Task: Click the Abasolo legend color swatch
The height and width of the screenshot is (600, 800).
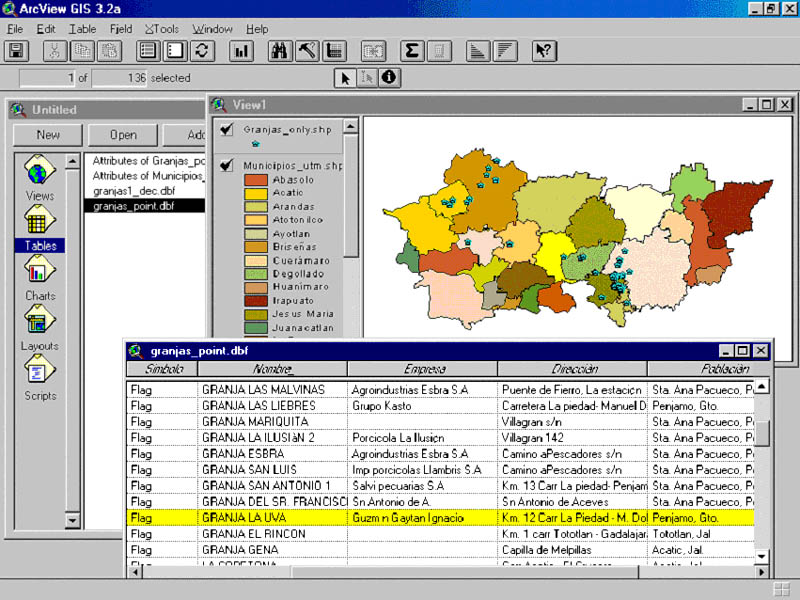Action: coord(256,180)
